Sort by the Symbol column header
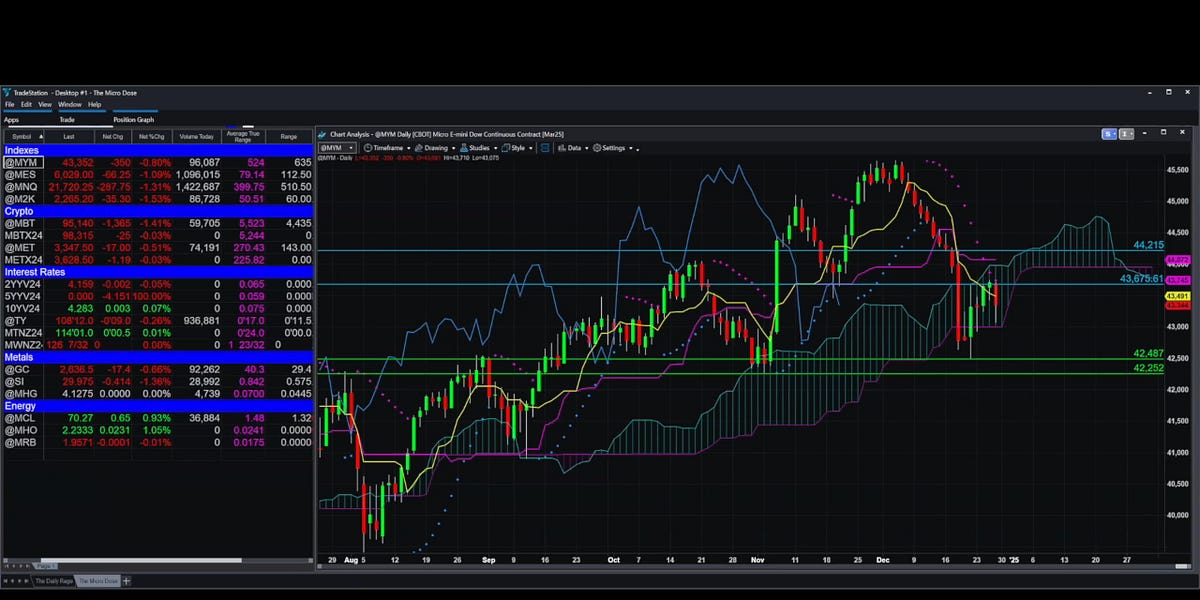 [x=24, y=136]
